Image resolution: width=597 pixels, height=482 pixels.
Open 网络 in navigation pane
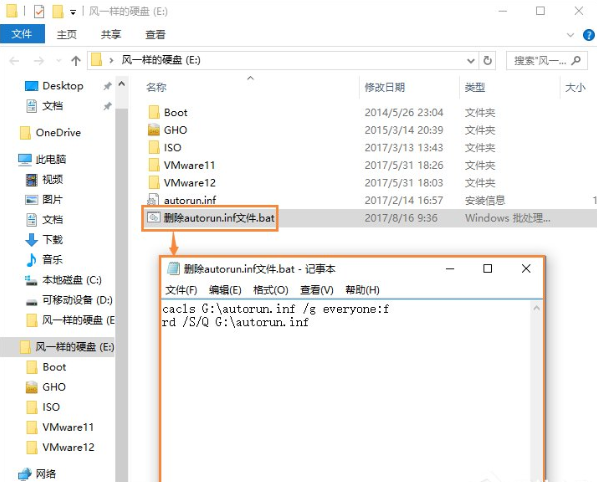(37, 474)
